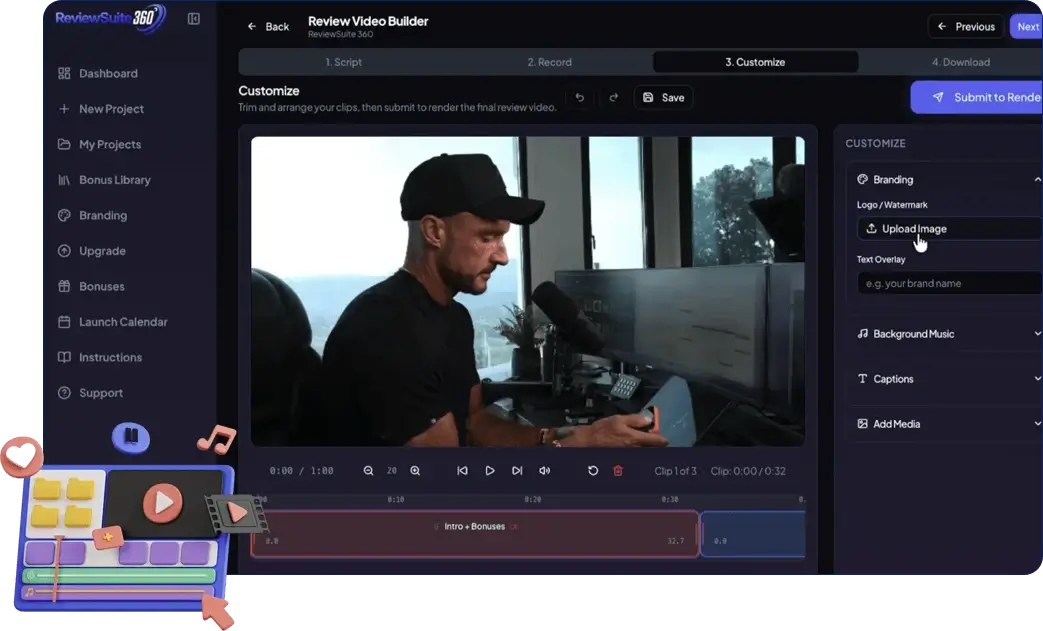1043x631 pixels.
Task: Click the 0:00 / 1:00 time display
Action: [x=301, y=471]
